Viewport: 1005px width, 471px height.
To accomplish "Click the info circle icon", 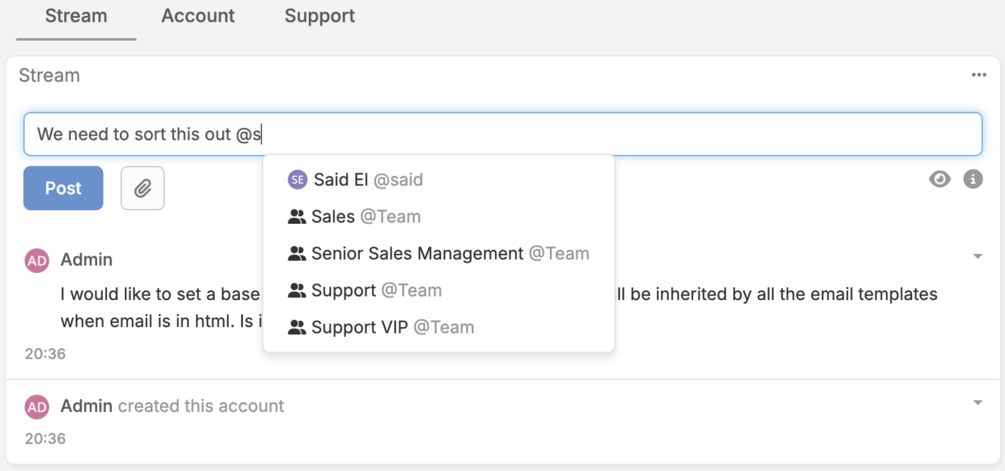I will click(973, 180).
